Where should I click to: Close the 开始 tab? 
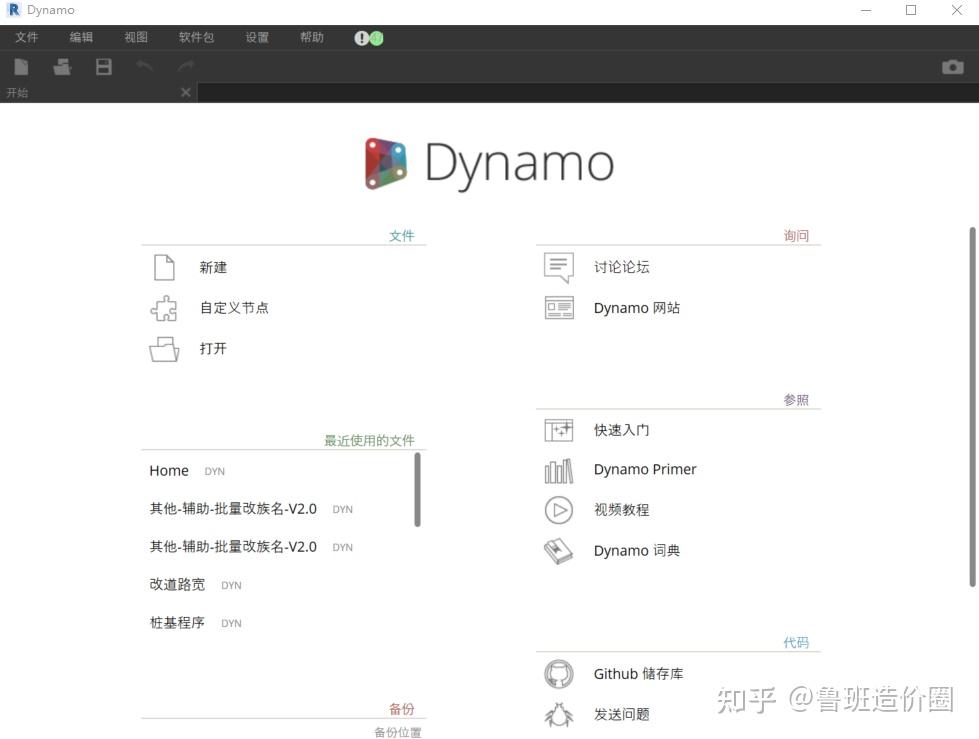click(x=185, y=91)
